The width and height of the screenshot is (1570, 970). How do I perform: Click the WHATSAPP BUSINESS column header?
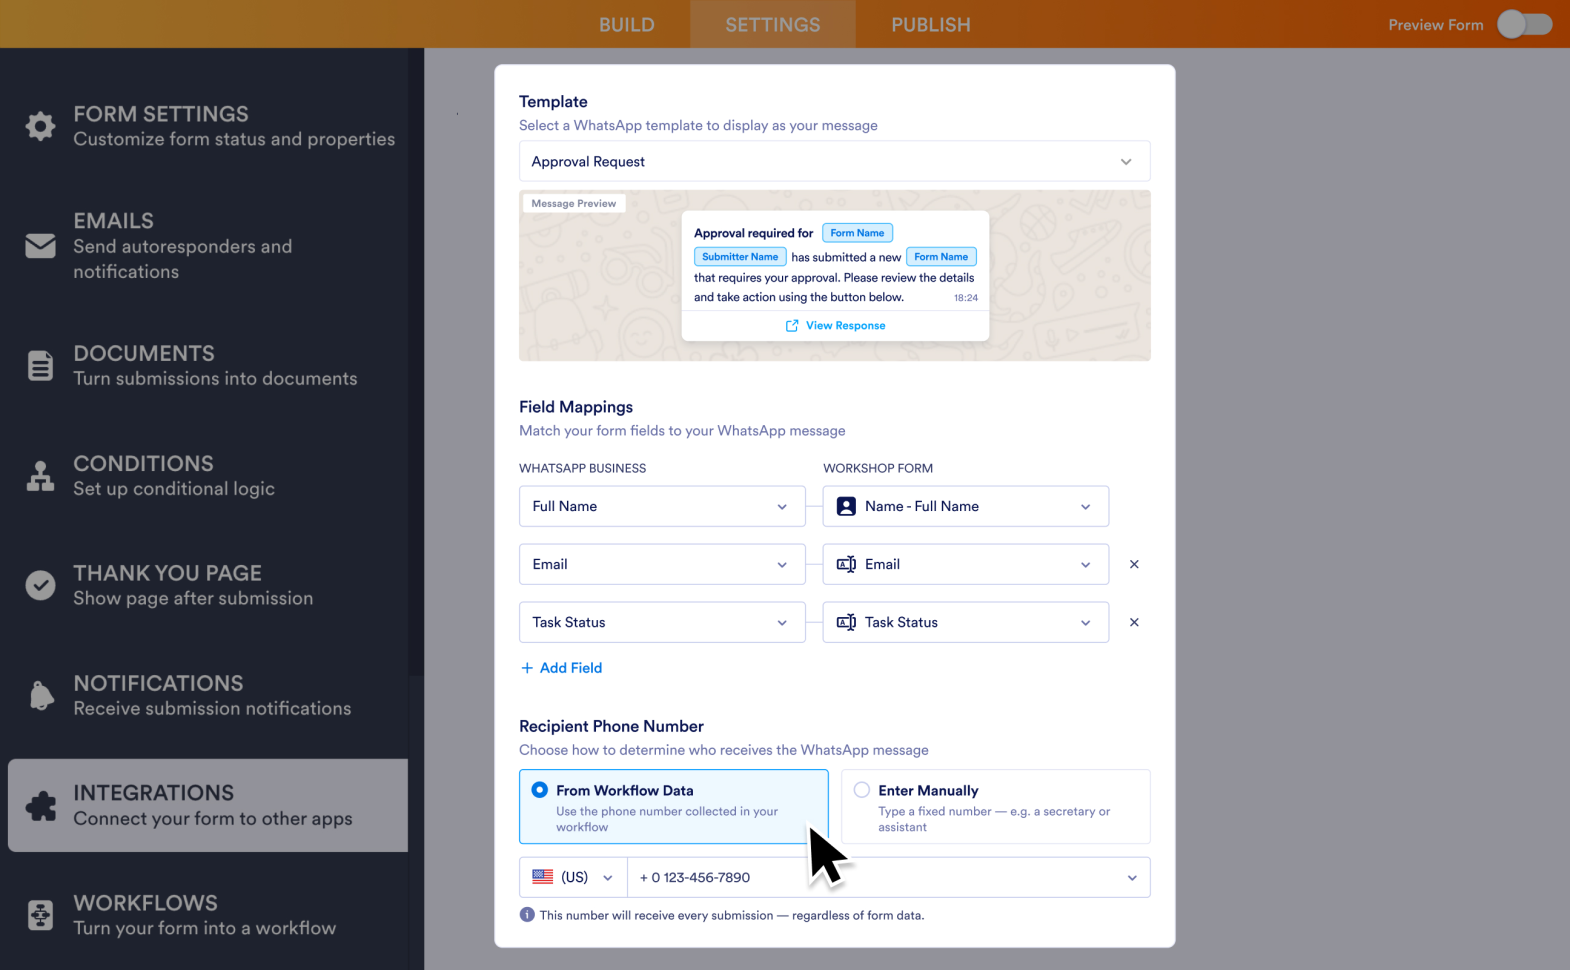tap(583, 468)
